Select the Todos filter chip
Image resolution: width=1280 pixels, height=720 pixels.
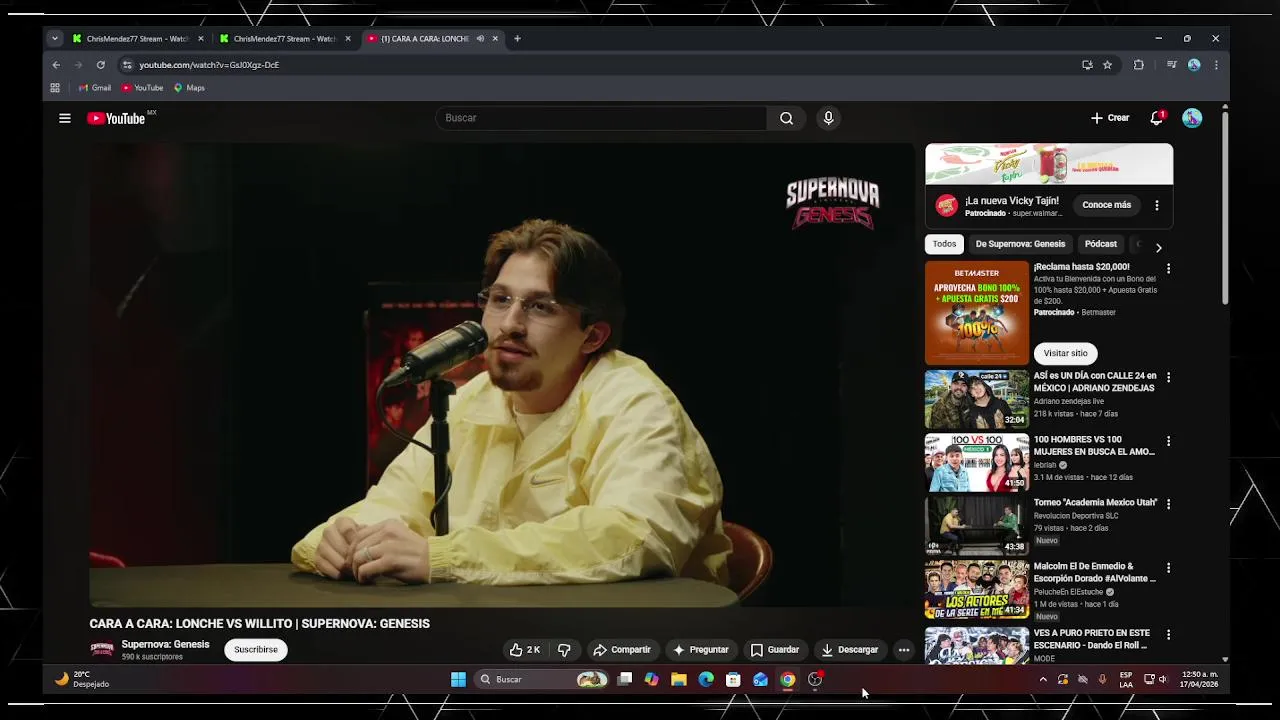pos(944,244)
